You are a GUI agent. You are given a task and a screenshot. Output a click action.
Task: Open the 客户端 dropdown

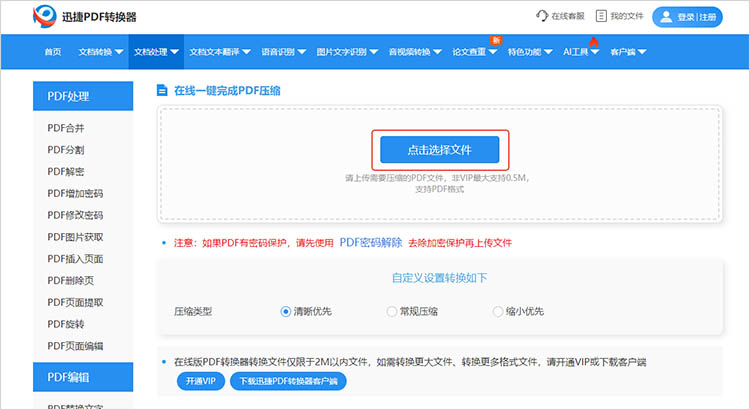point(629,52)
